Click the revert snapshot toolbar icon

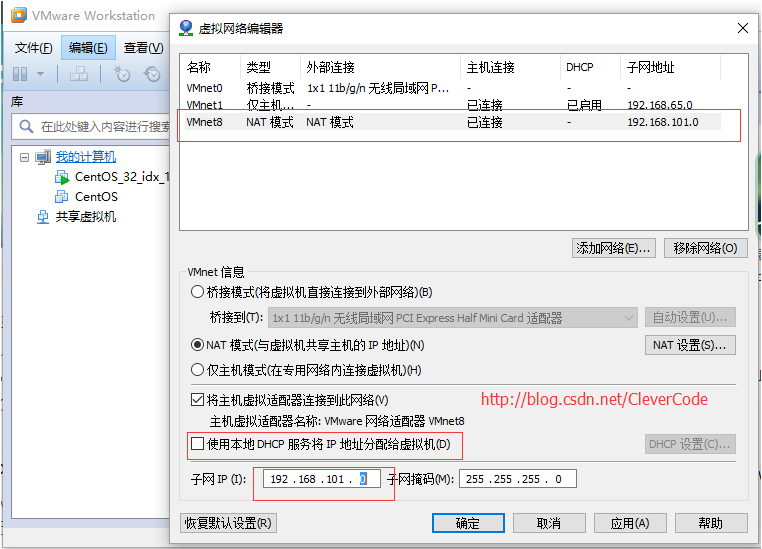coord(153,74)
